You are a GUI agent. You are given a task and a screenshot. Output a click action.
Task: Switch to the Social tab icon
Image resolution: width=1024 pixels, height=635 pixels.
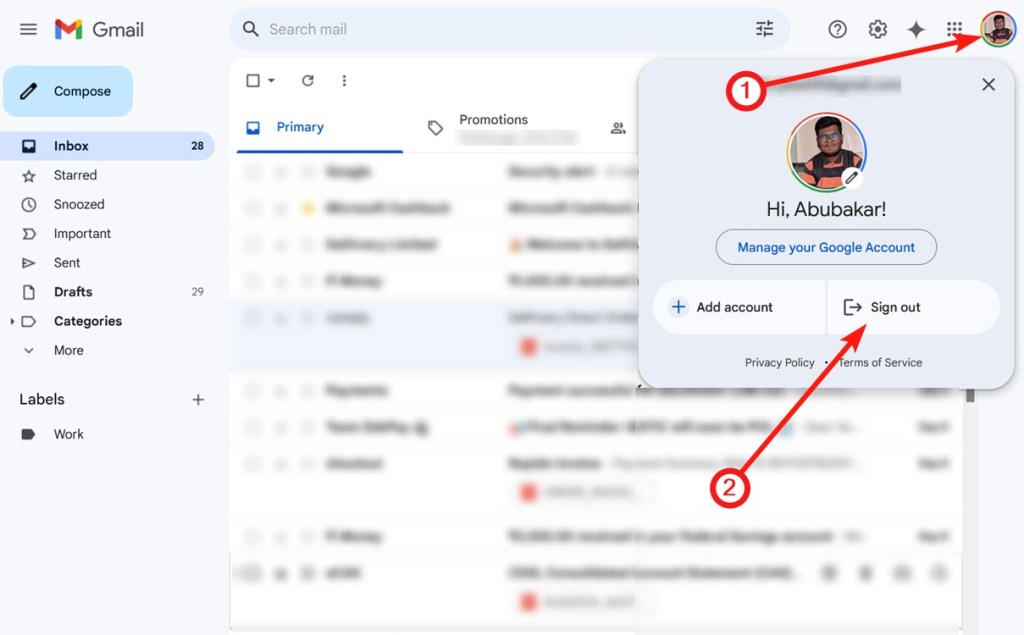[x=618, y=128]
